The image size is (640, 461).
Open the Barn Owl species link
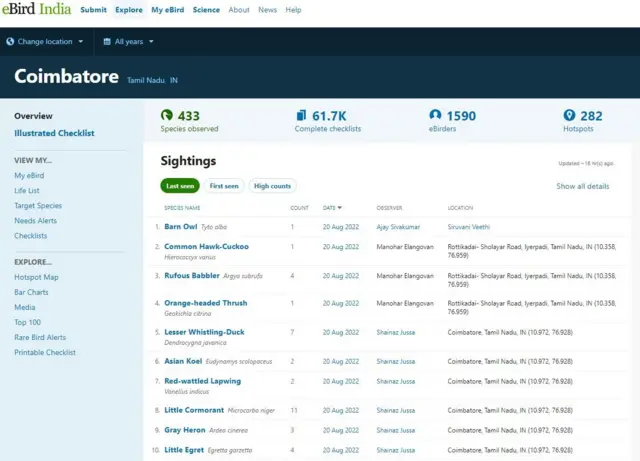click(180, 227)
